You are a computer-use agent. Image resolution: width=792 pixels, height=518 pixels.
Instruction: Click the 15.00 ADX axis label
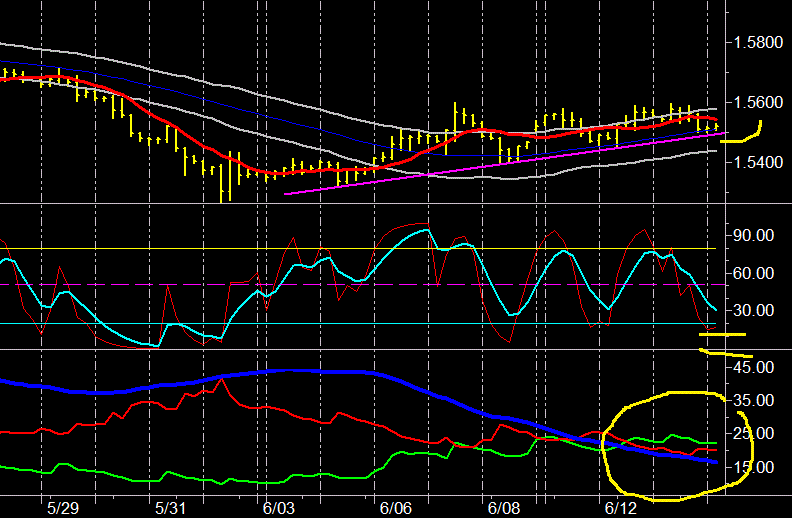(x=754, y=467)
